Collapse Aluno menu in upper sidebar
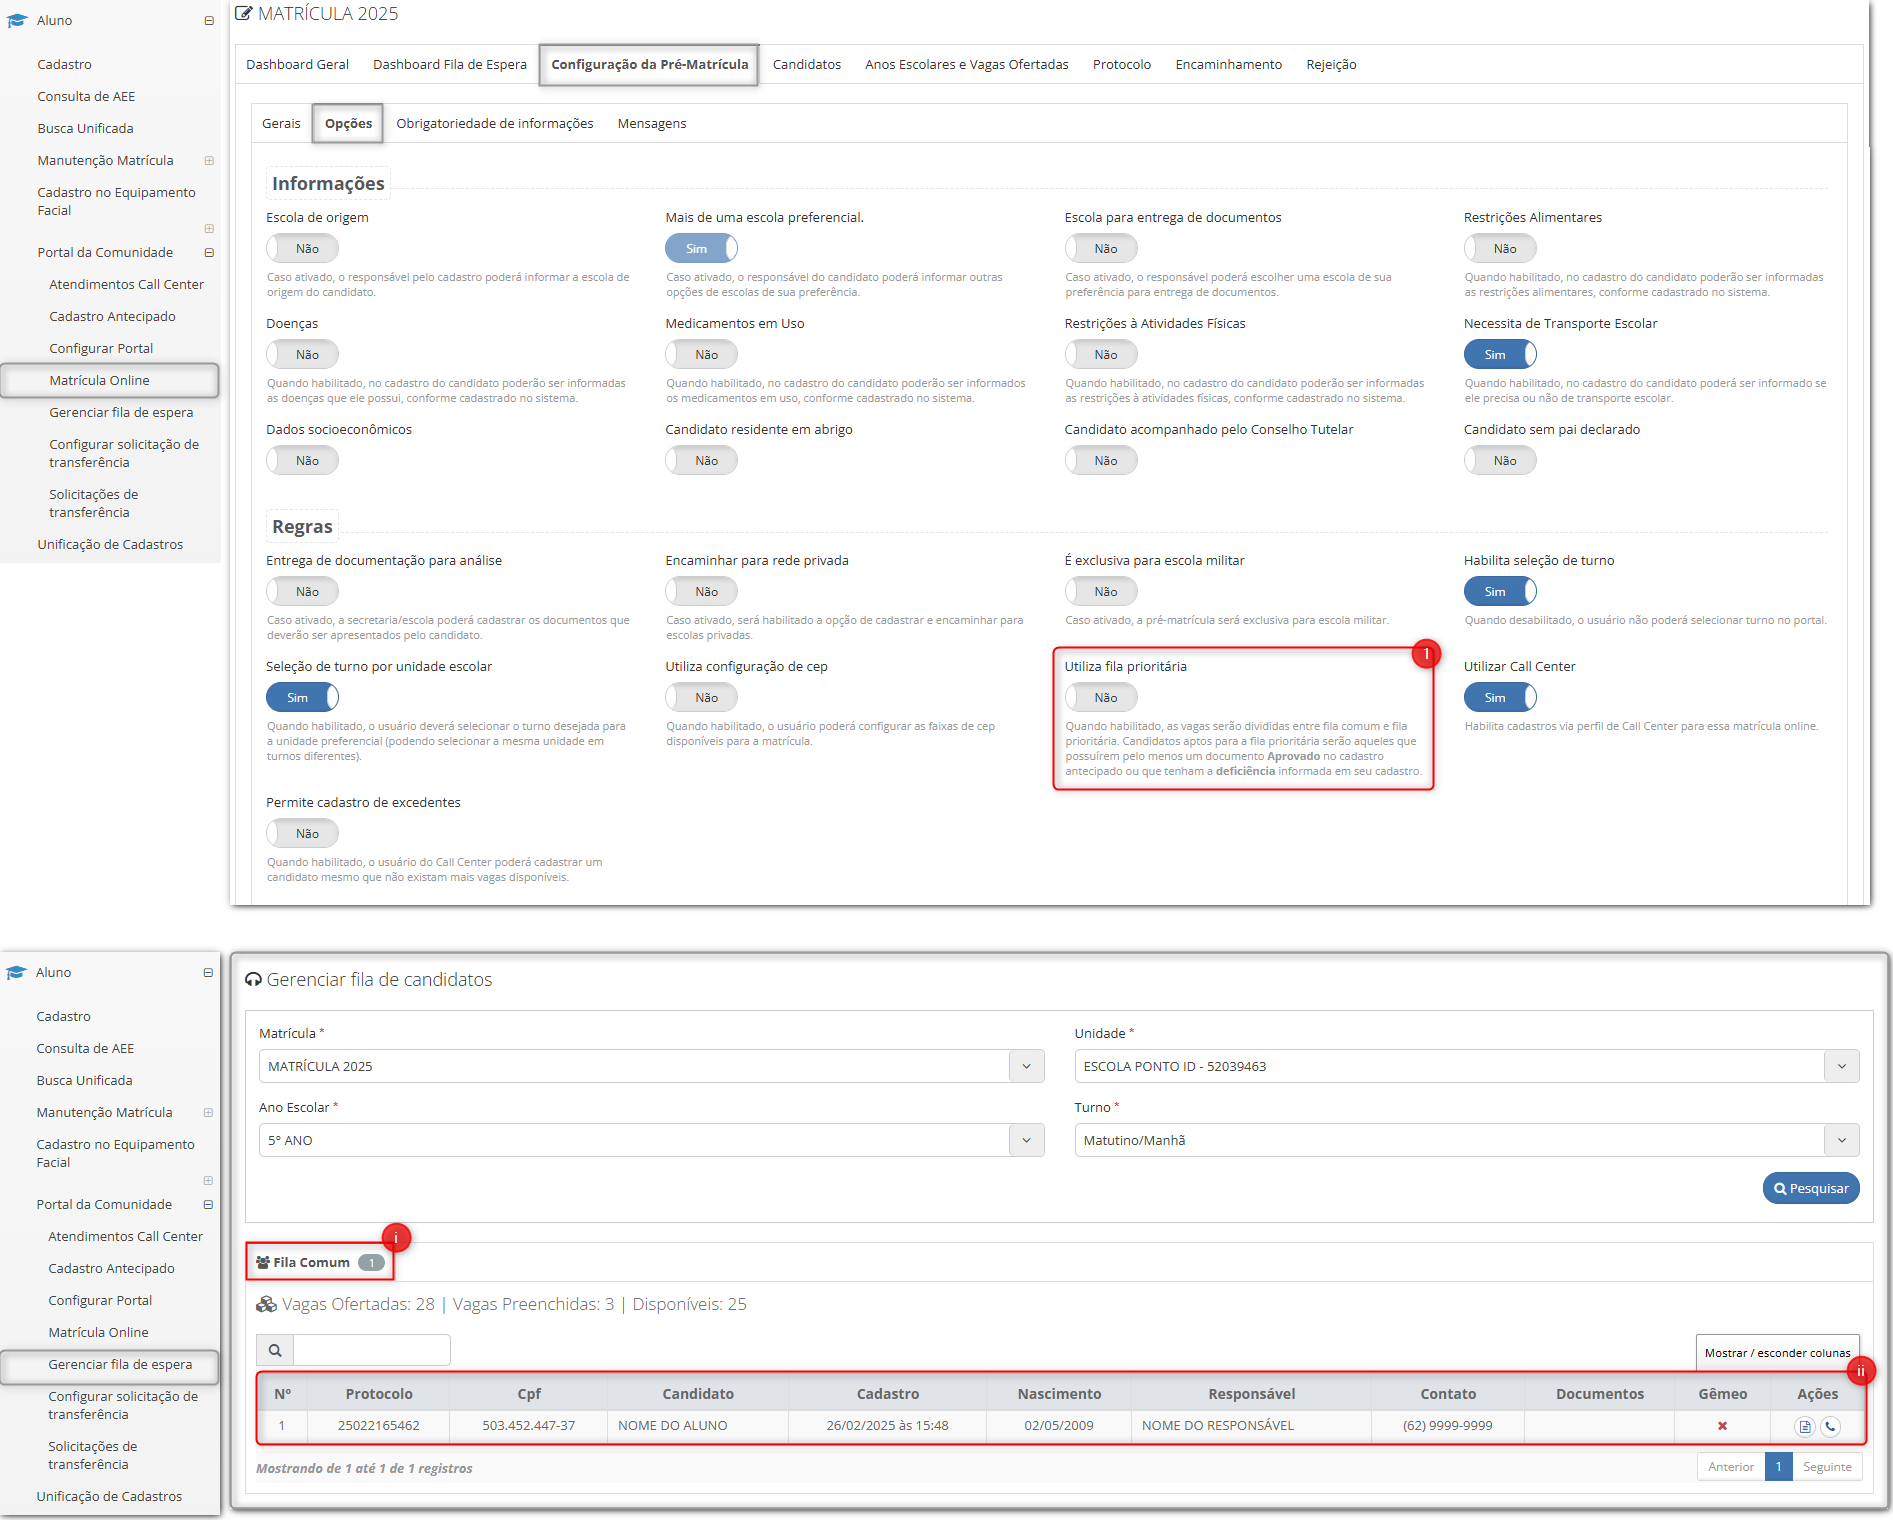Image resolution: width=1893 pixels, height=1520 pixels. click(x=209, y=20)
